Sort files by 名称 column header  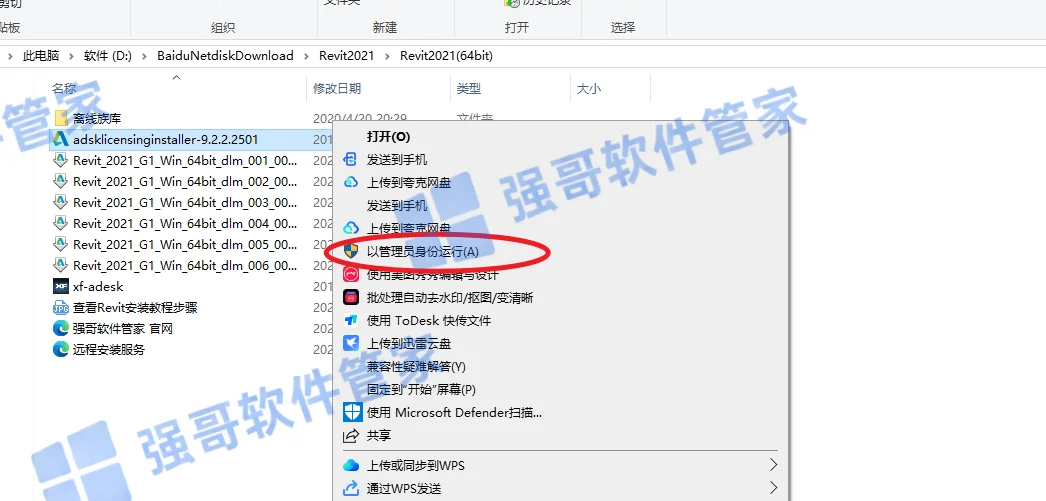(64, 88)
